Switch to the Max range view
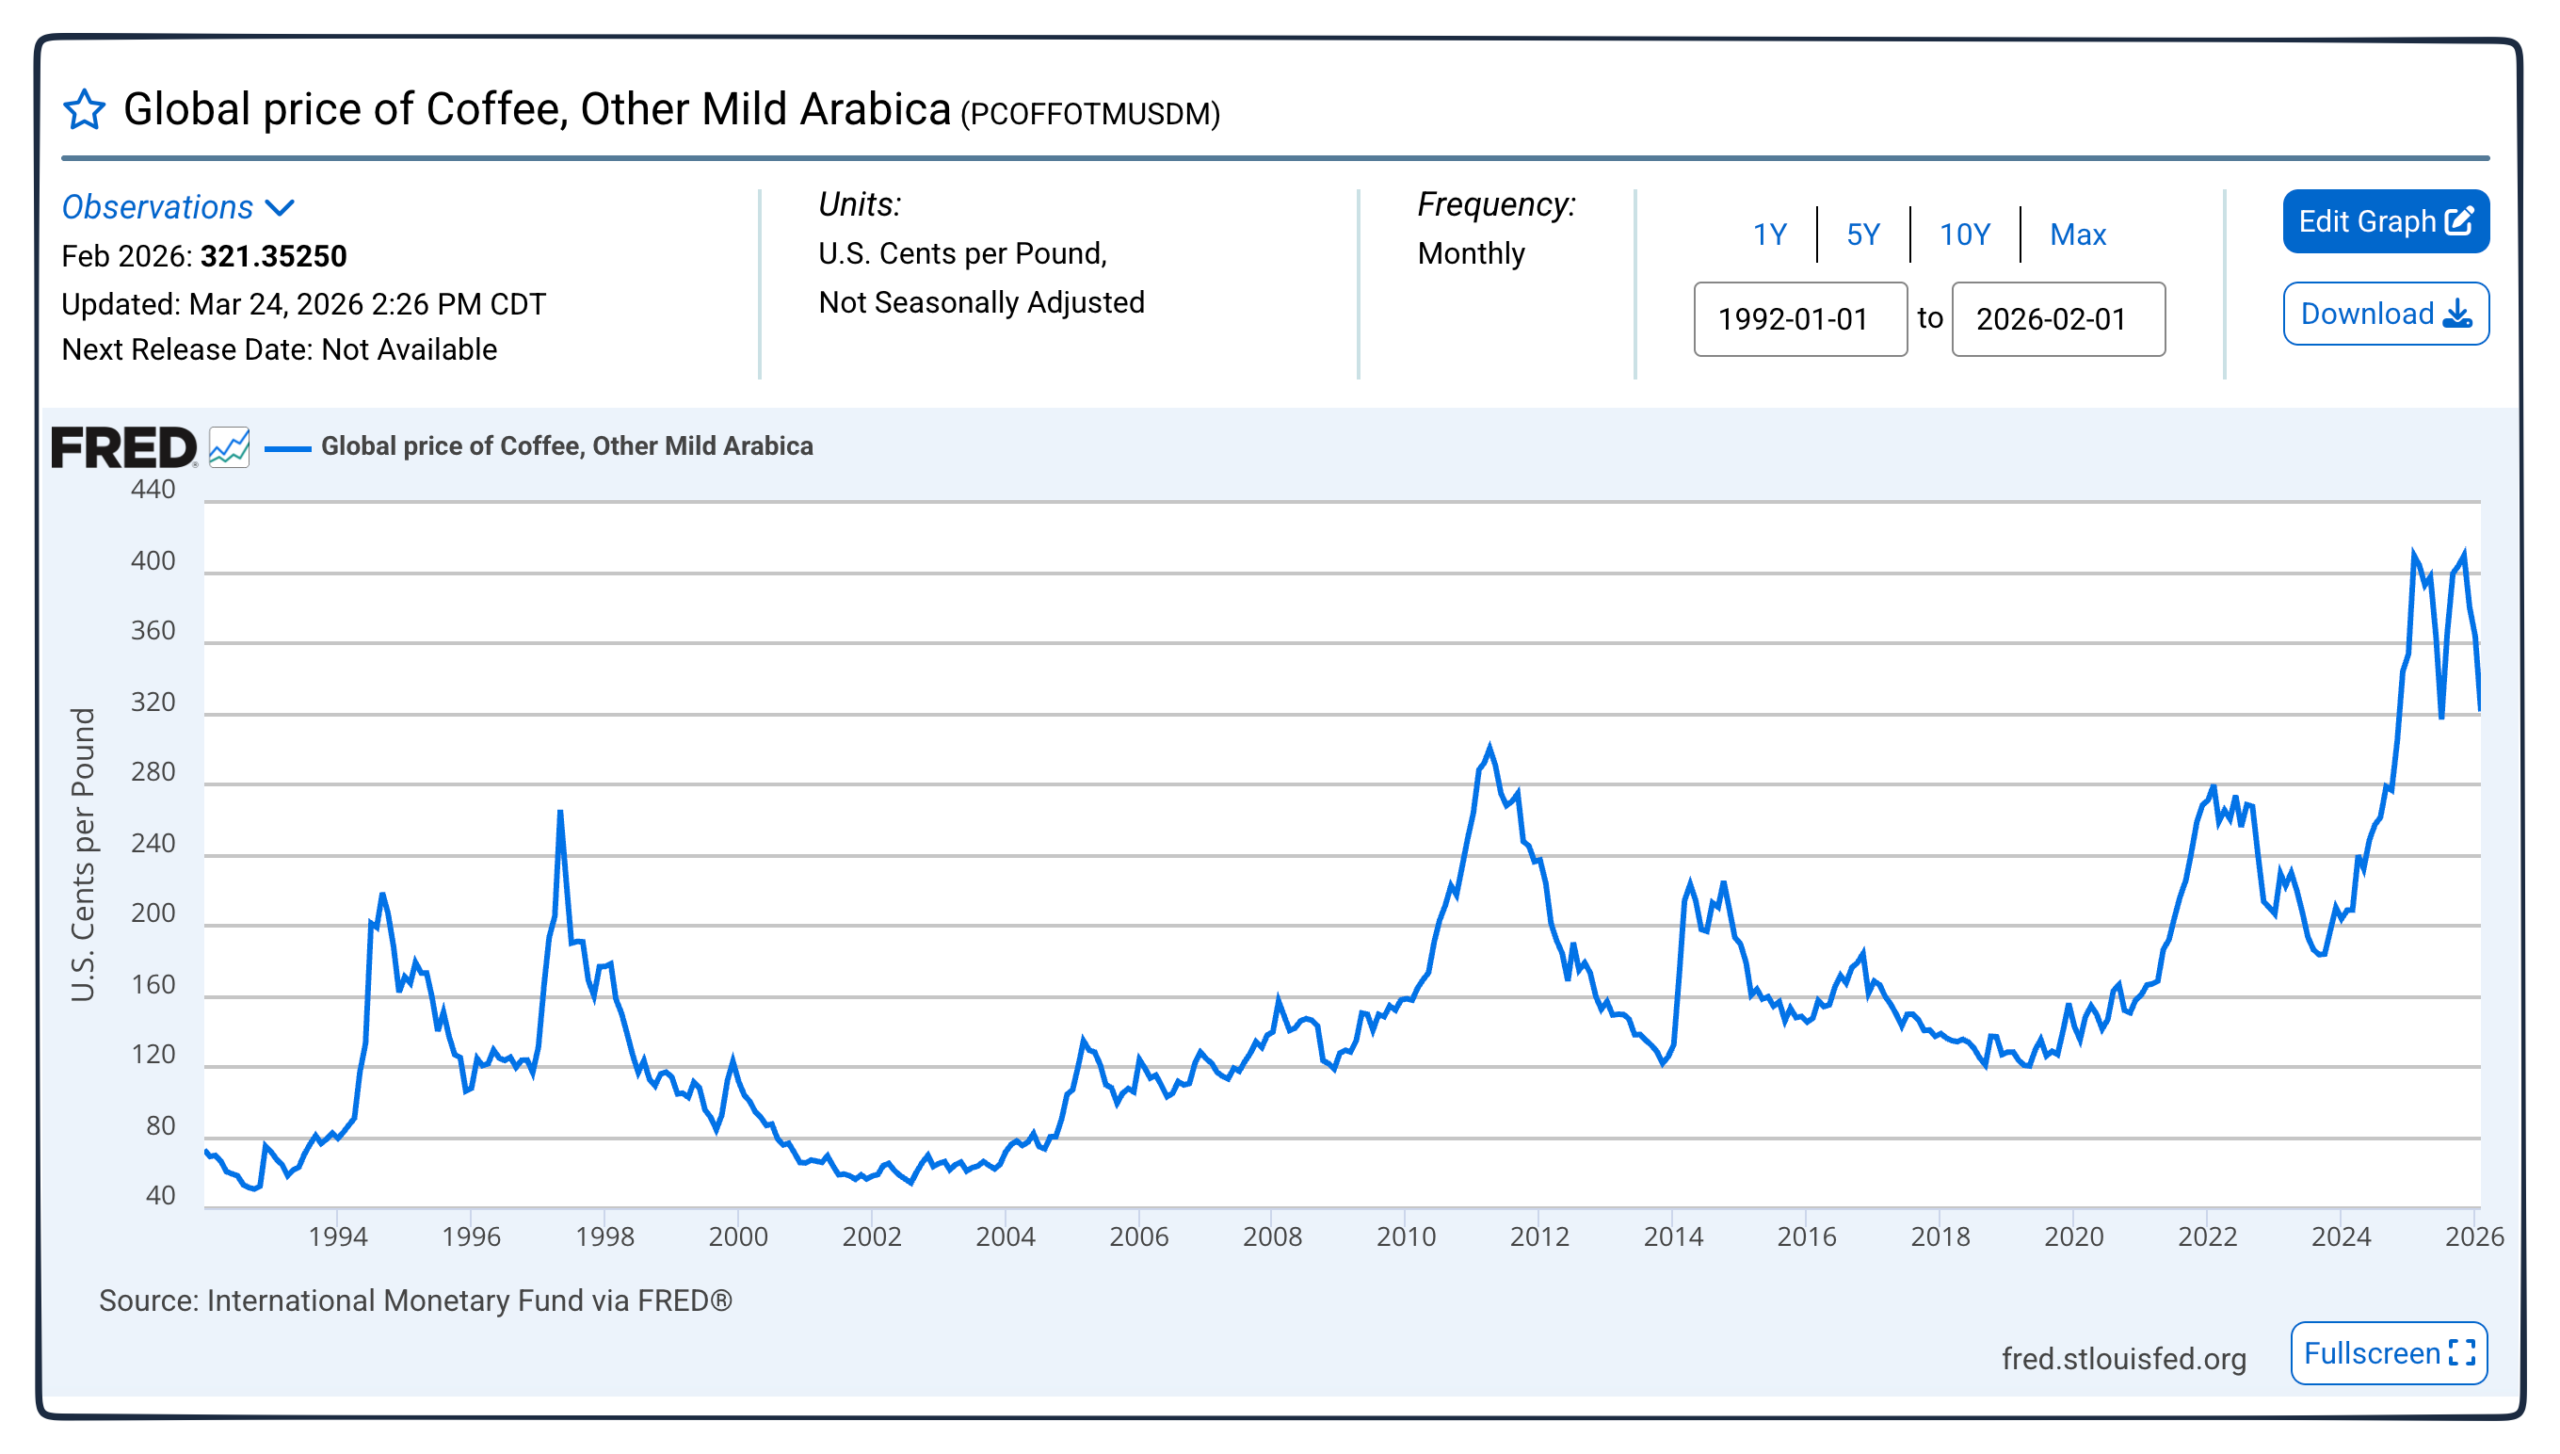 (x=2077, y=234)
